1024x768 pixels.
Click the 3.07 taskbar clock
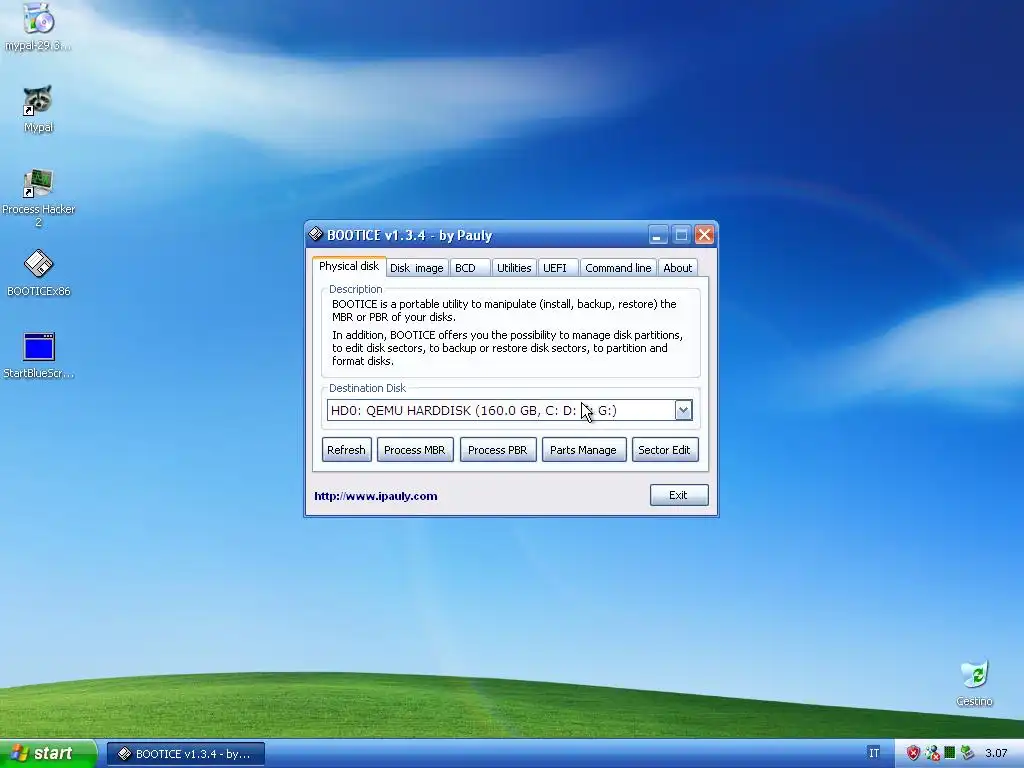pyautogui.click(x=997, y=754)
